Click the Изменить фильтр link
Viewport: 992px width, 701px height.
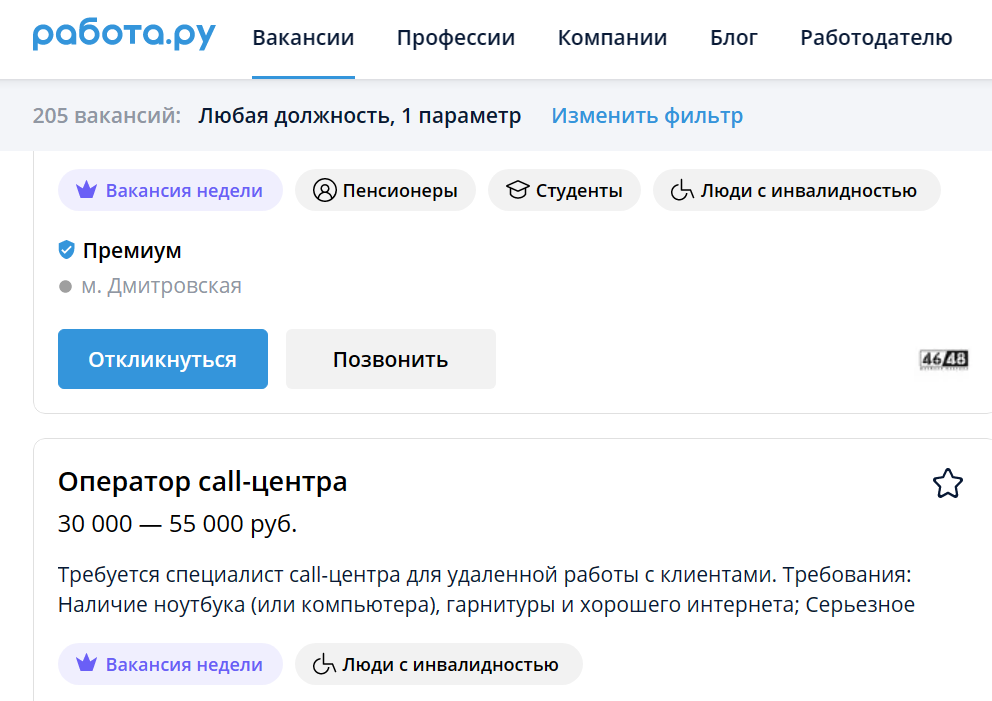pyautogui.click(x=647, y=116)
